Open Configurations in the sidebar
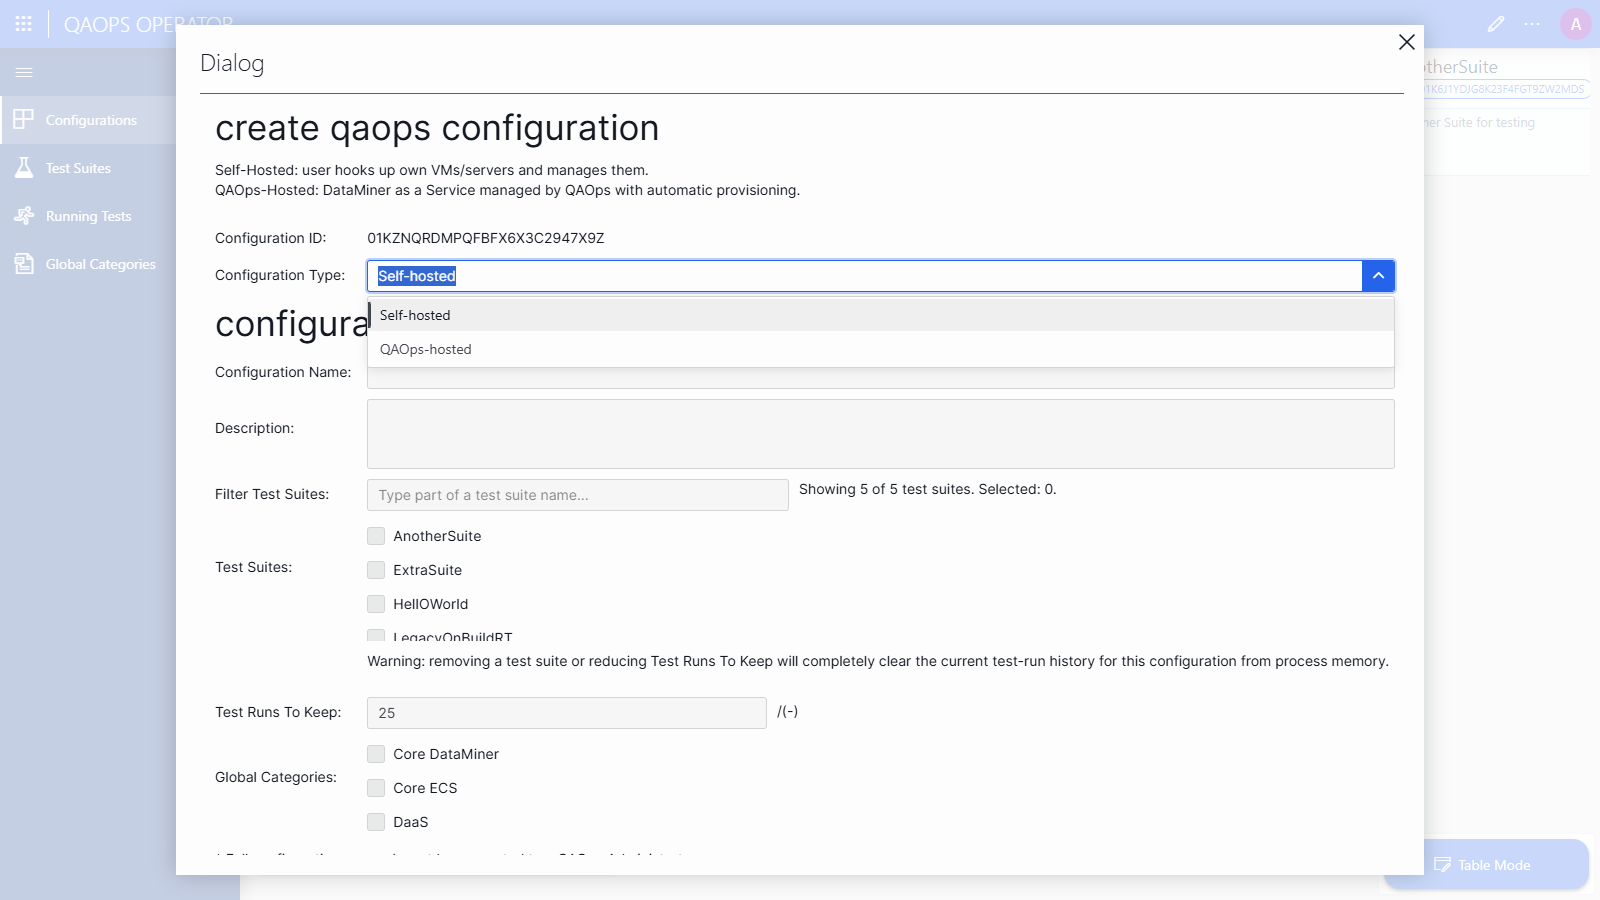Viewport: 1600px width, 900px height. pos(88,120)
